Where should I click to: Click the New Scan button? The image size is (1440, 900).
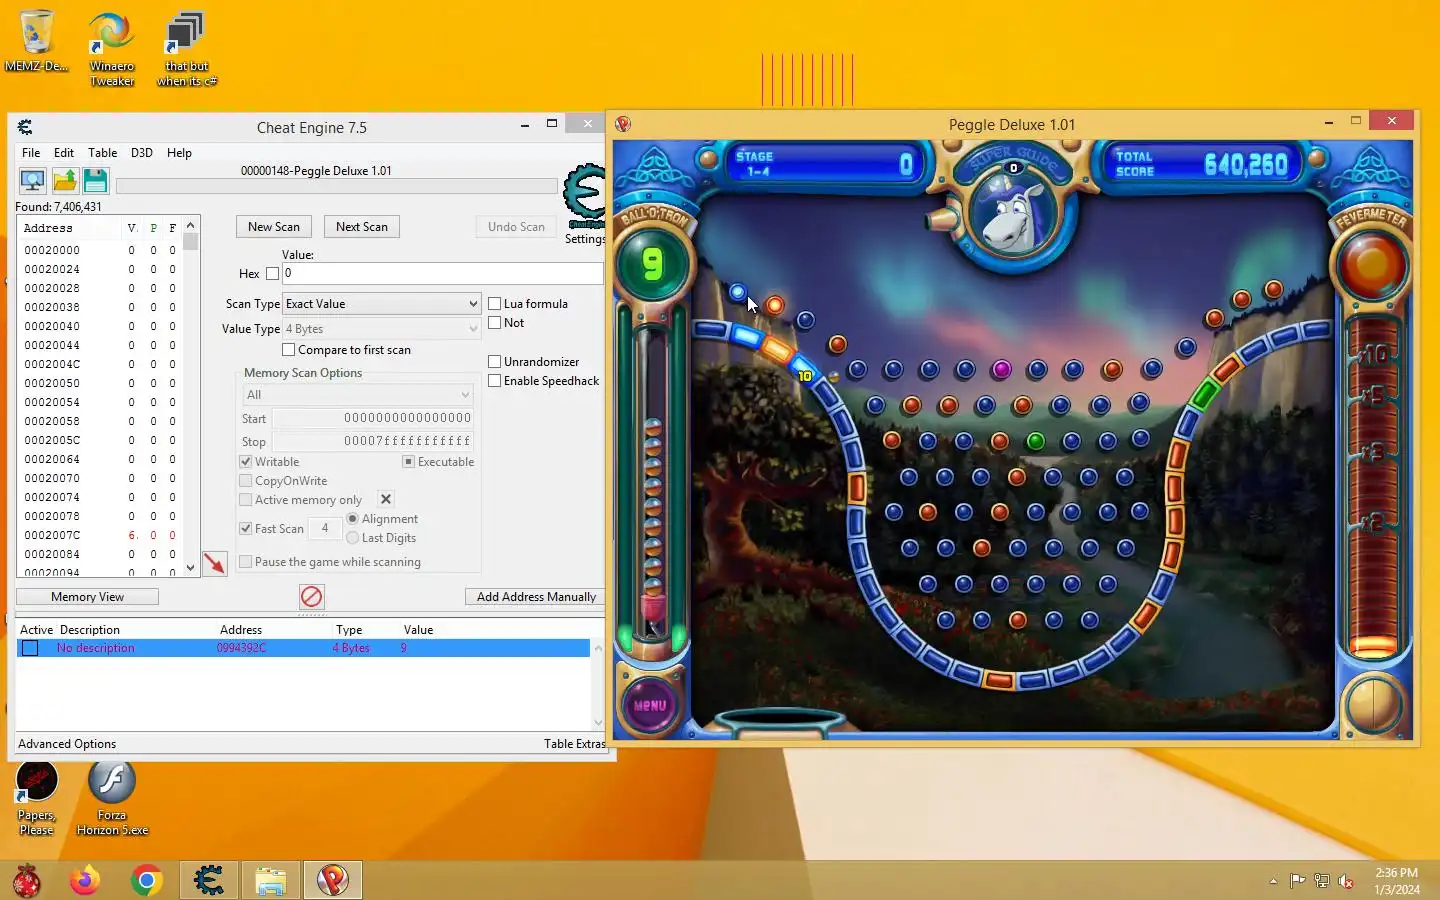coord(274,227)
